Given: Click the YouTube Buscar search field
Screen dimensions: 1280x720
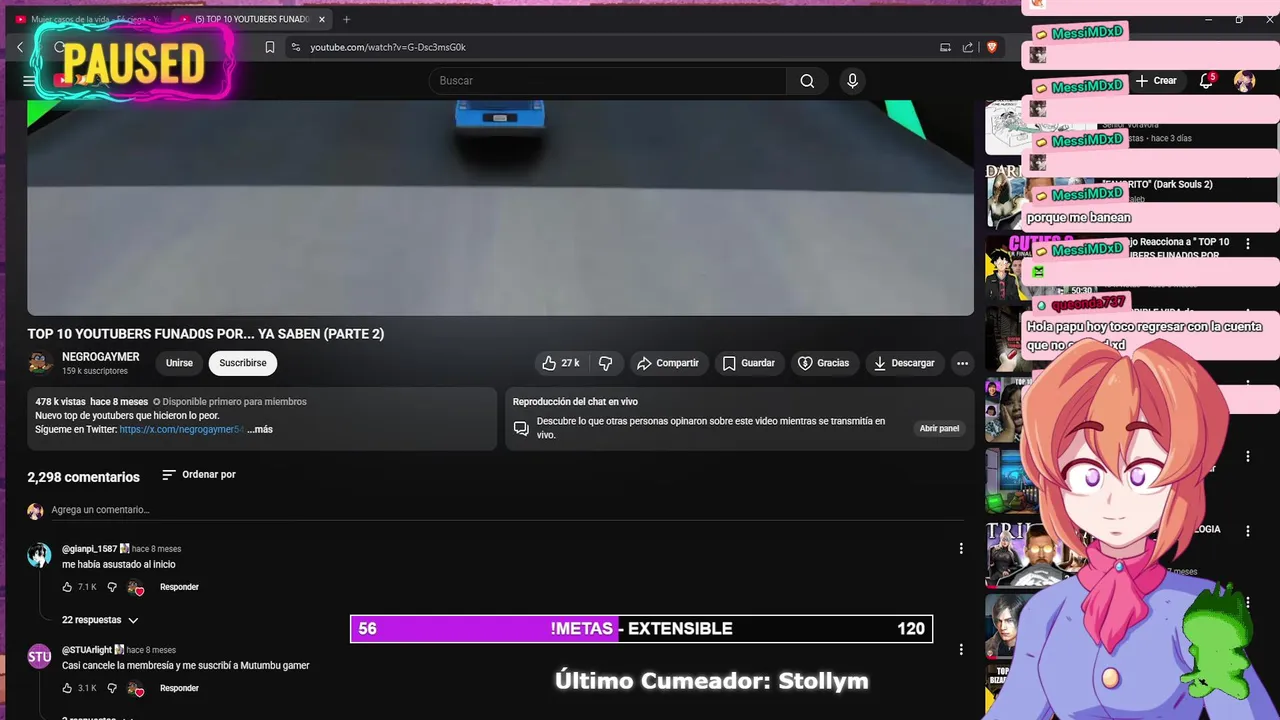Looking at the screenshot, I should (x=608, y=81).
